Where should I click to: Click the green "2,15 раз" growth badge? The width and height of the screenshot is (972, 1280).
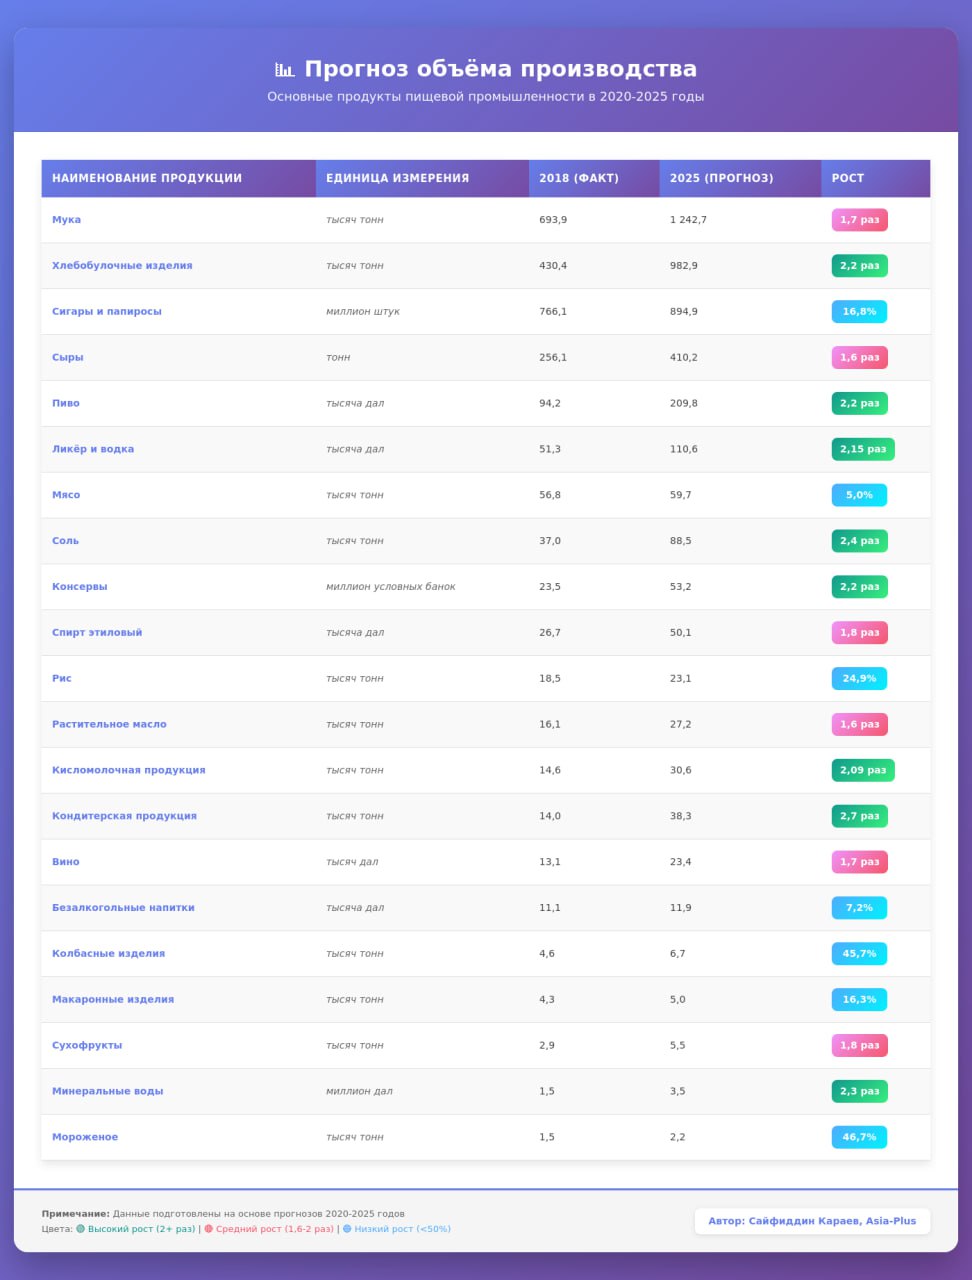pos(862,449)
